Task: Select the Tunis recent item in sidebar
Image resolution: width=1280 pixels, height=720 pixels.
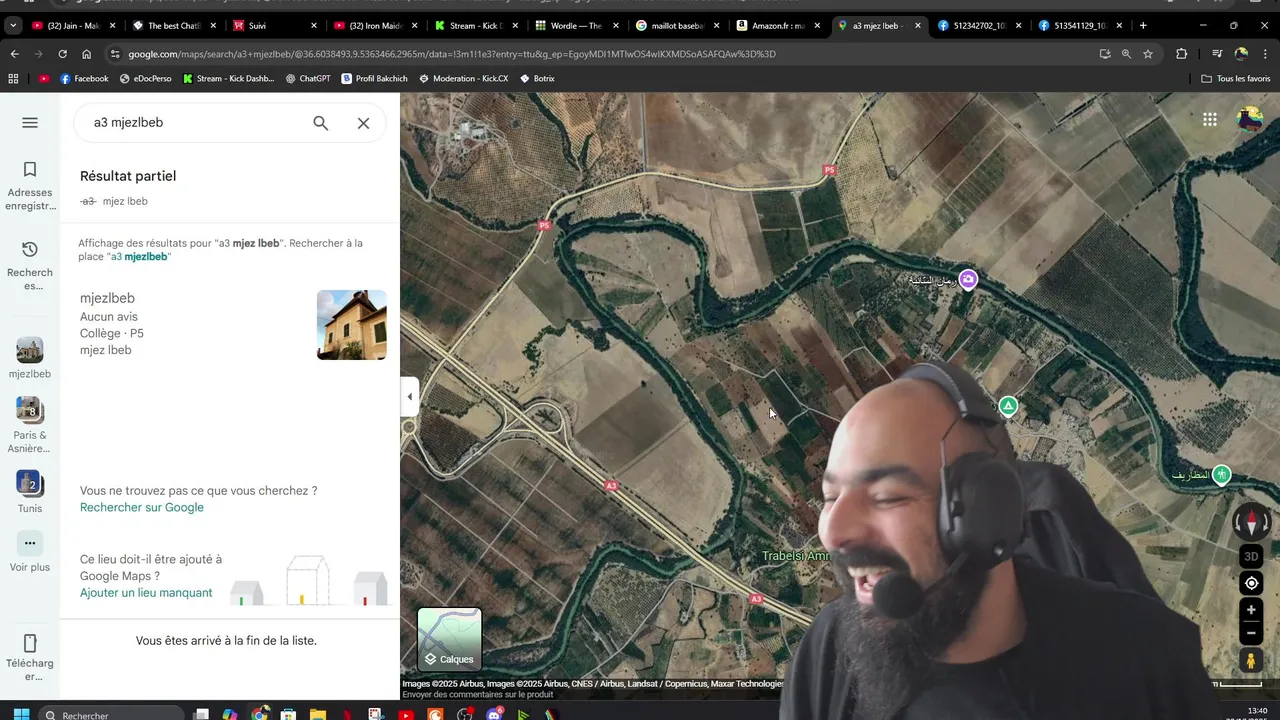Action: click(x=30, y=493)
